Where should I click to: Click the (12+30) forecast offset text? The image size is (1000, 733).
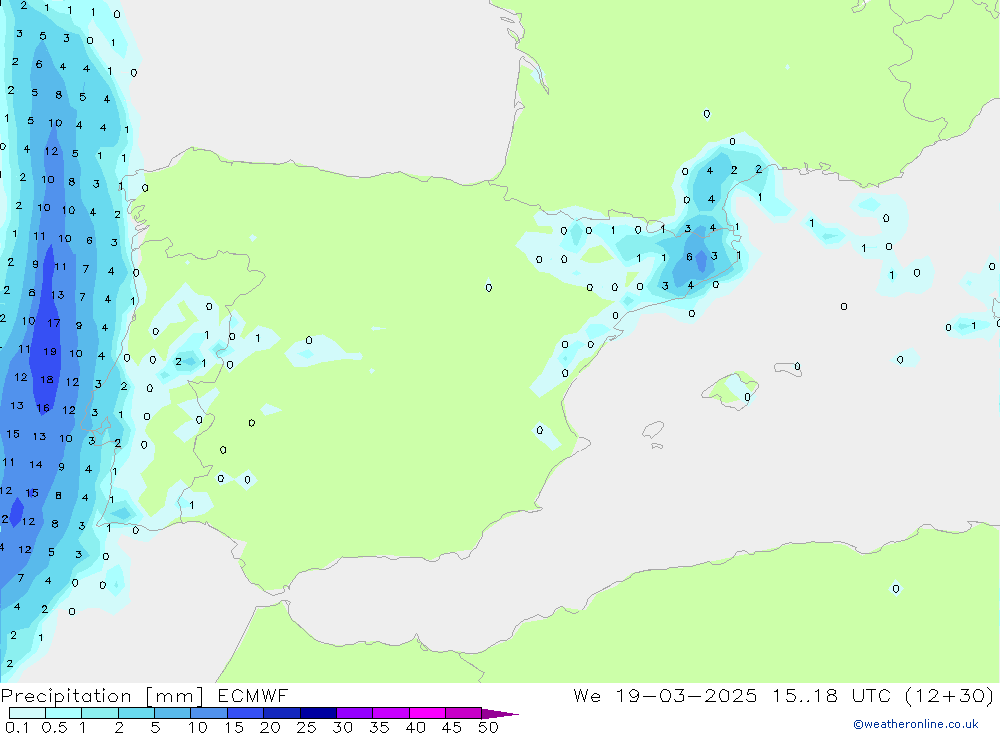tap(949, 696)
